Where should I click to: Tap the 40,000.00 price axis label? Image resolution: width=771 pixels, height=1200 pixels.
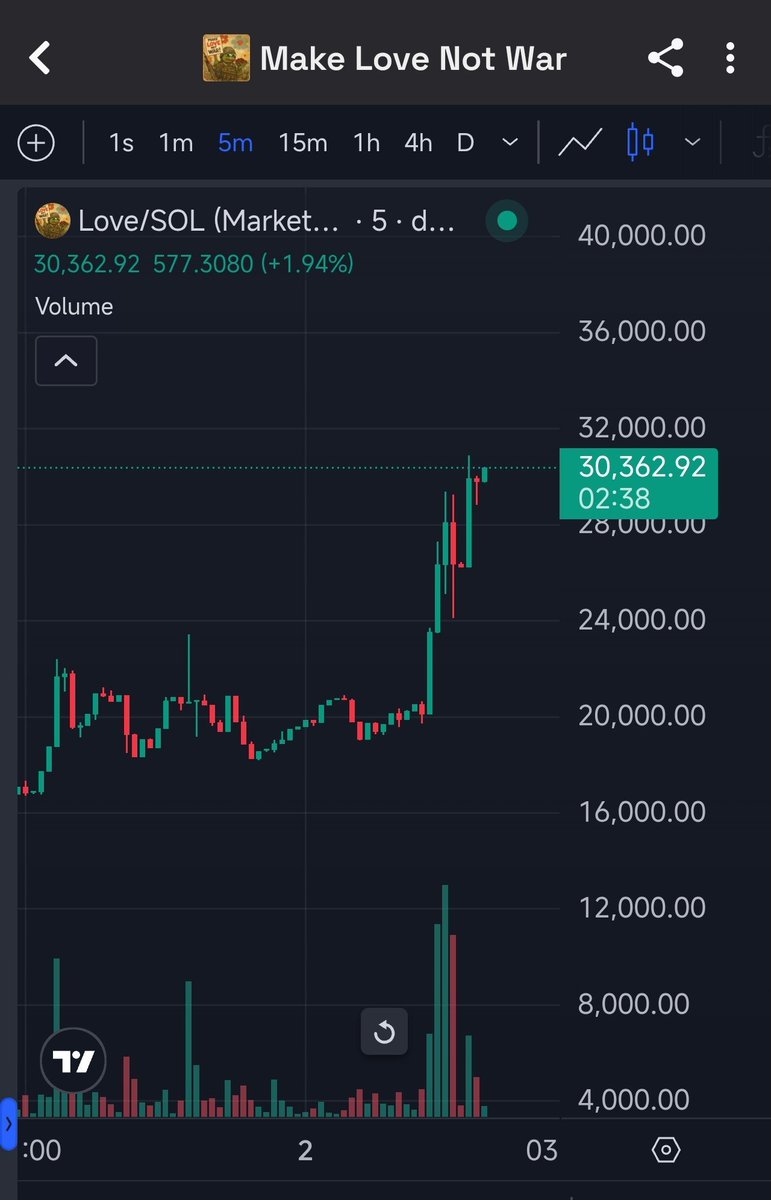pyautogui.click(x=642, y=236)
